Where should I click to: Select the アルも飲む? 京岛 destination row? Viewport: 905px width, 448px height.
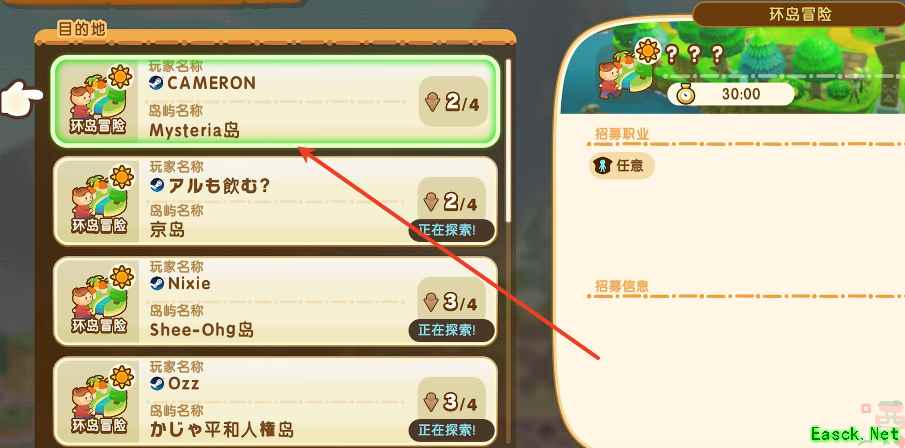pyautogui.click(x=275, y=201)
